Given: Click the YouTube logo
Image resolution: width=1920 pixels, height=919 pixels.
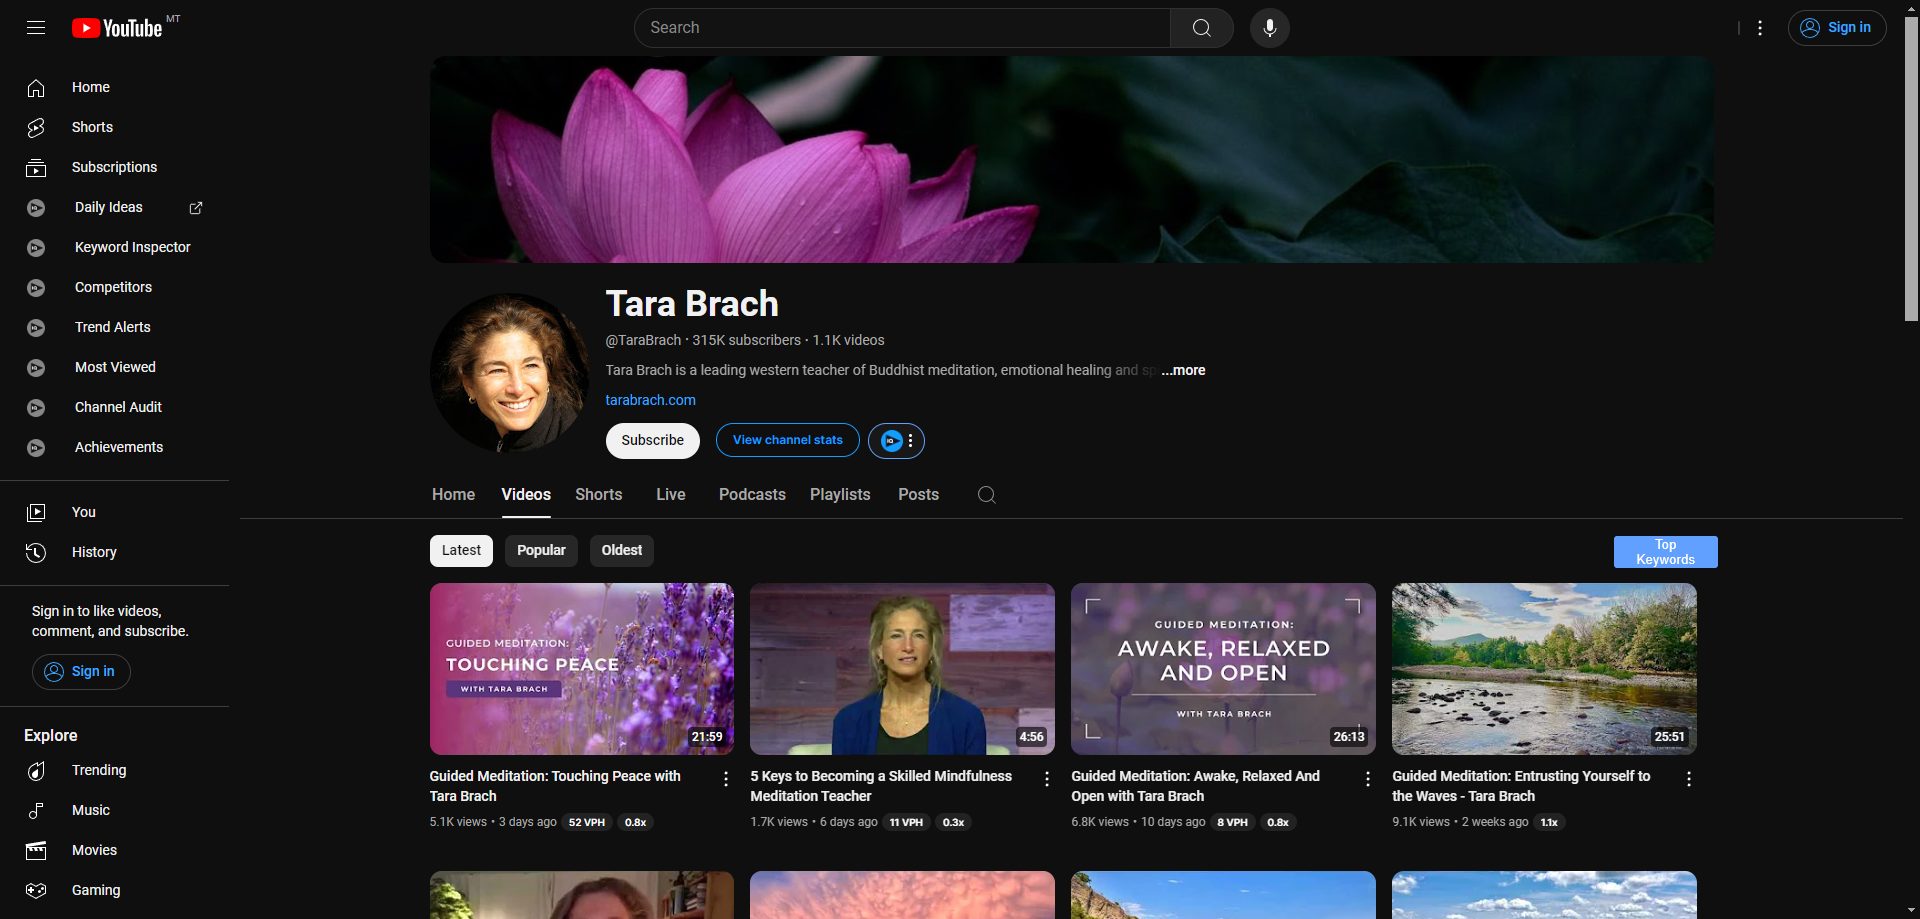Looking at the screenshot, I should 117,28.
